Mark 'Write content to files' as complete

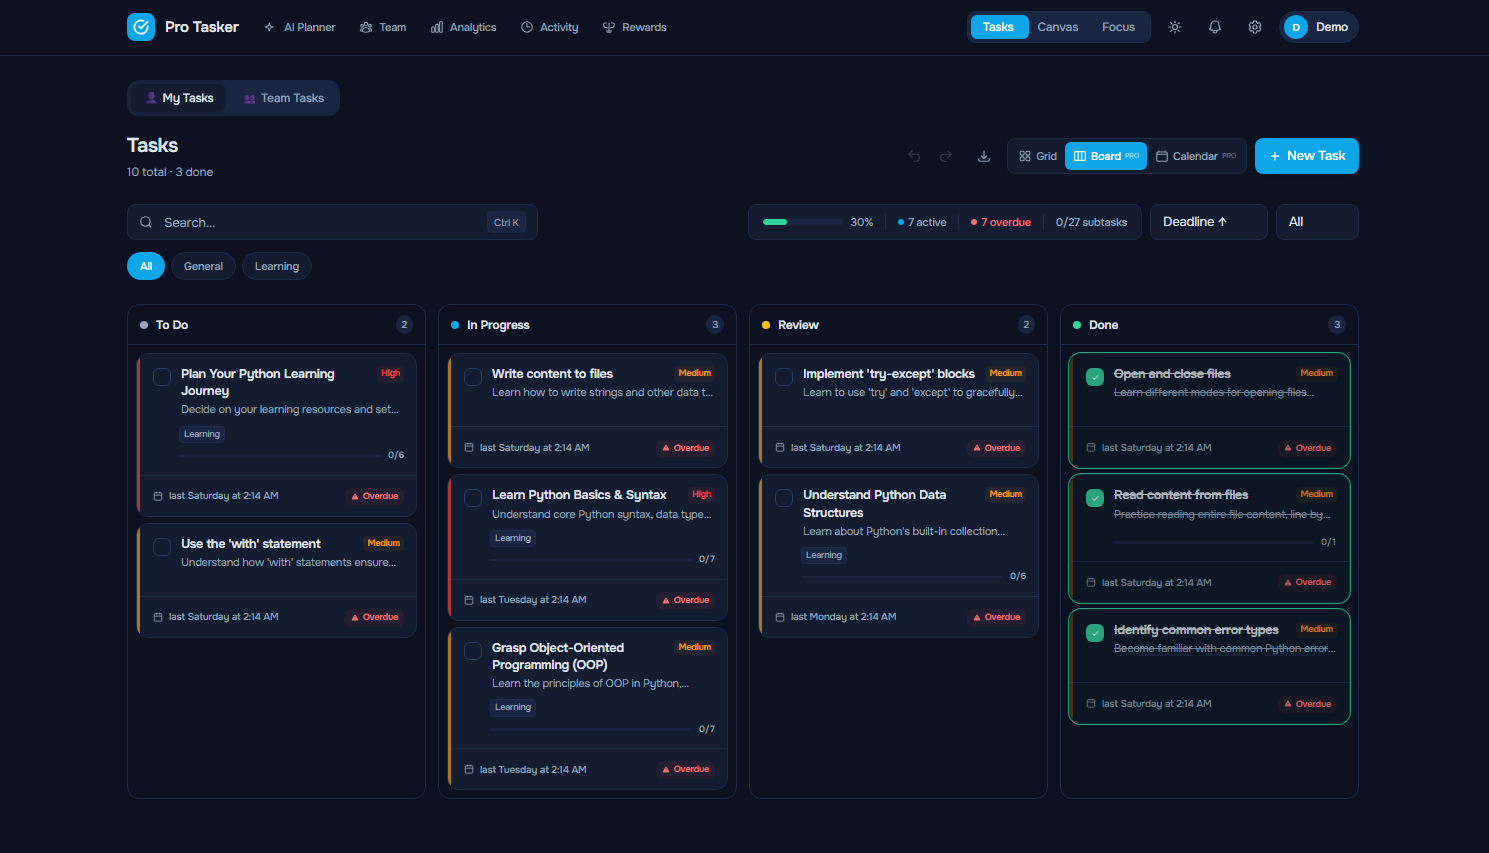click(472, 377)
